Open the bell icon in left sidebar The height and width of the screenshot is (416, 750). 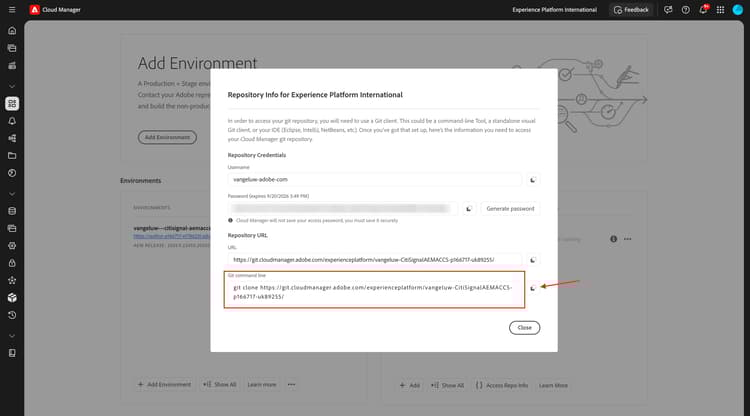click(12, 121)
